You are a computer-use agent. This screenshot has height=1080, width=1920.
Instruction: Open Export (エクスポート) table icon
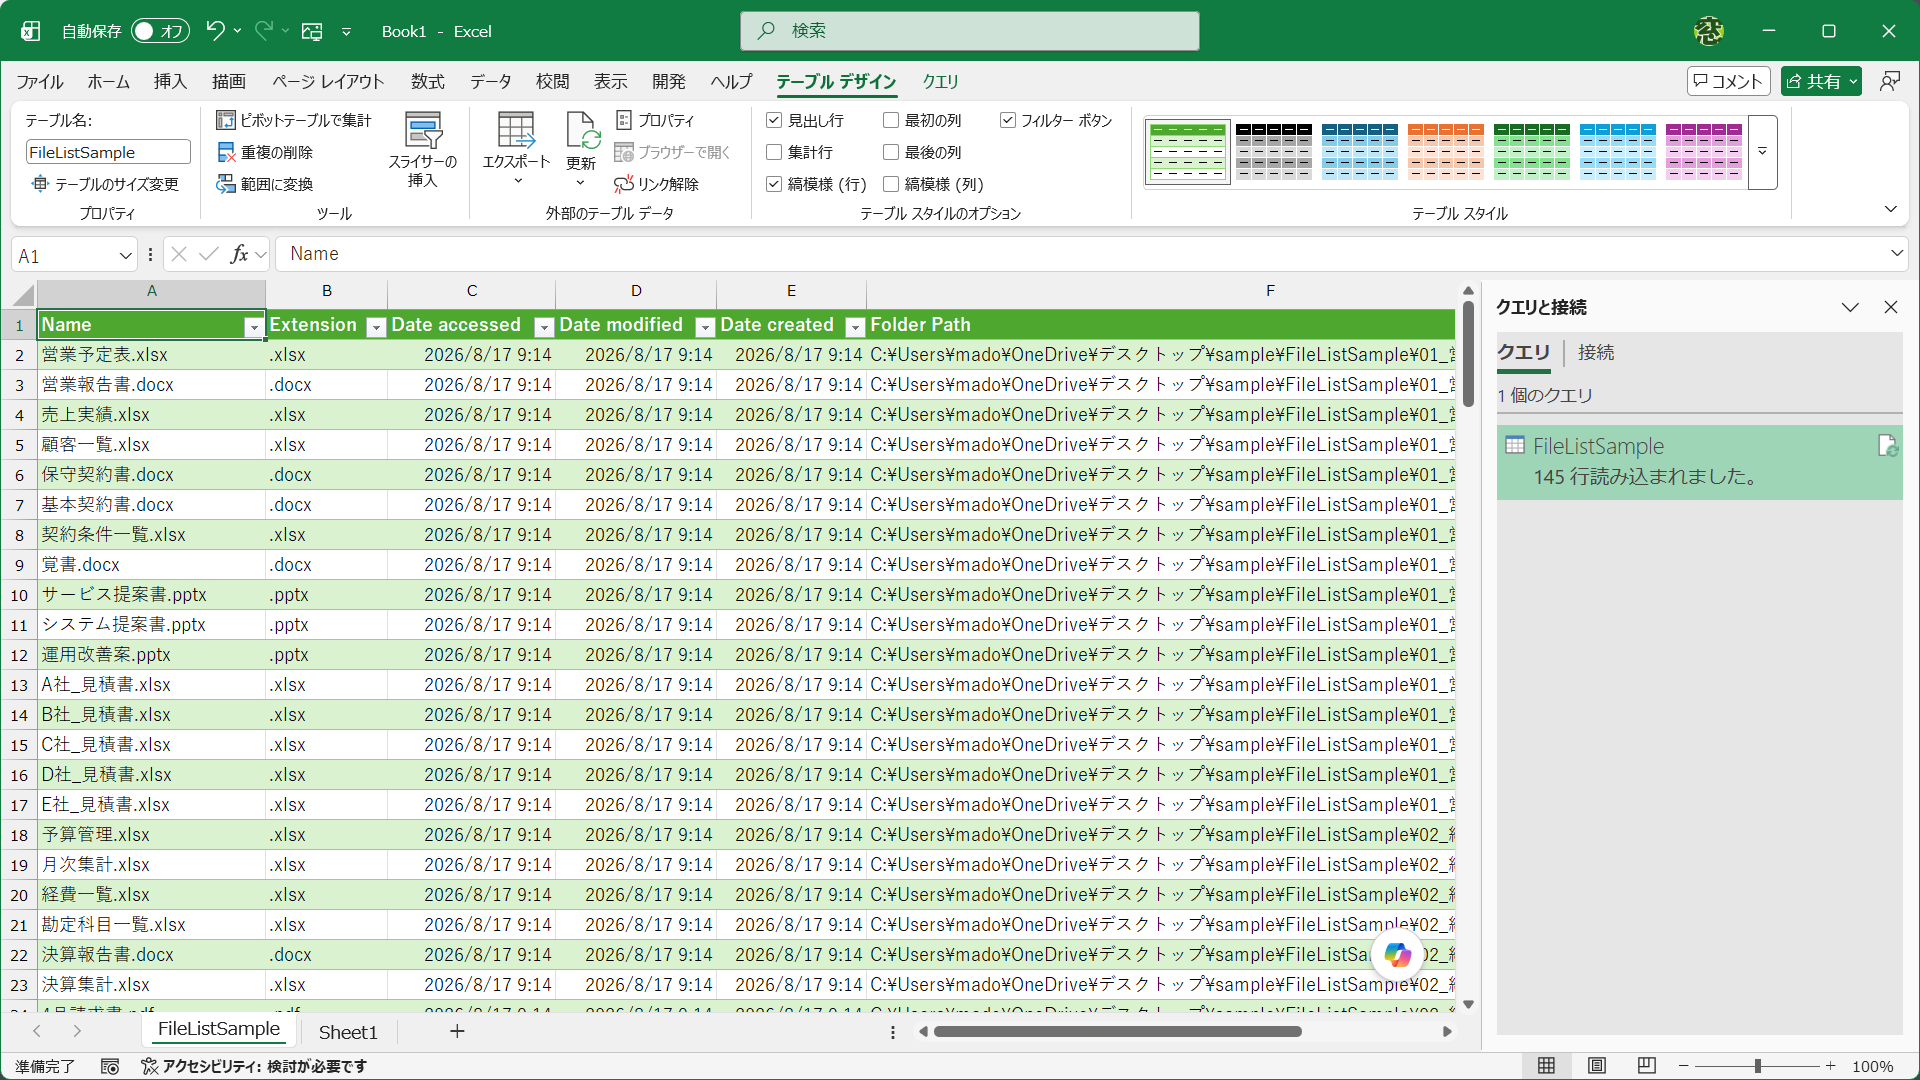click(x=516, y=130)
